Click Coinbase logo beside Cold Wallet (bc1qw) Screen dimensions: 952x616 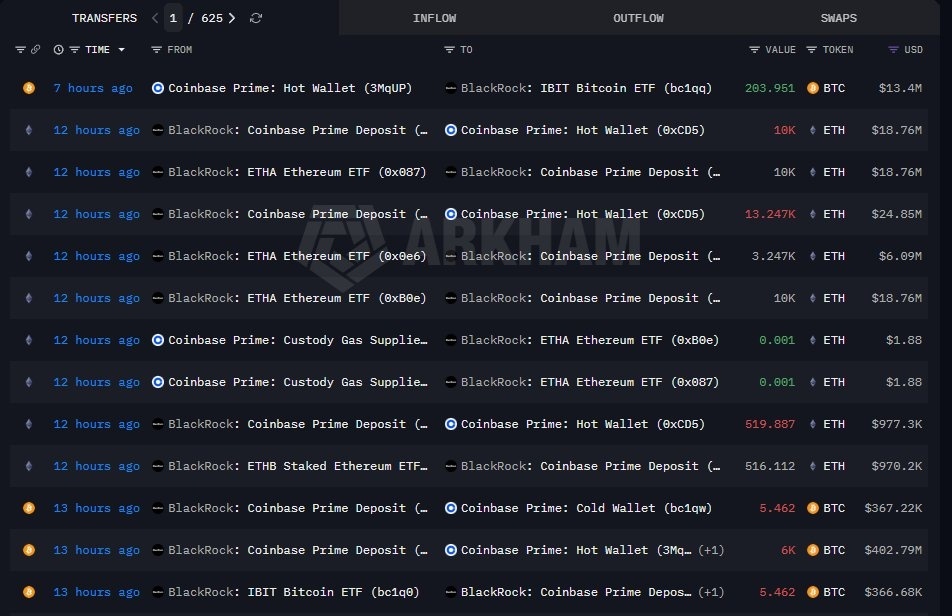pos(450,508)
